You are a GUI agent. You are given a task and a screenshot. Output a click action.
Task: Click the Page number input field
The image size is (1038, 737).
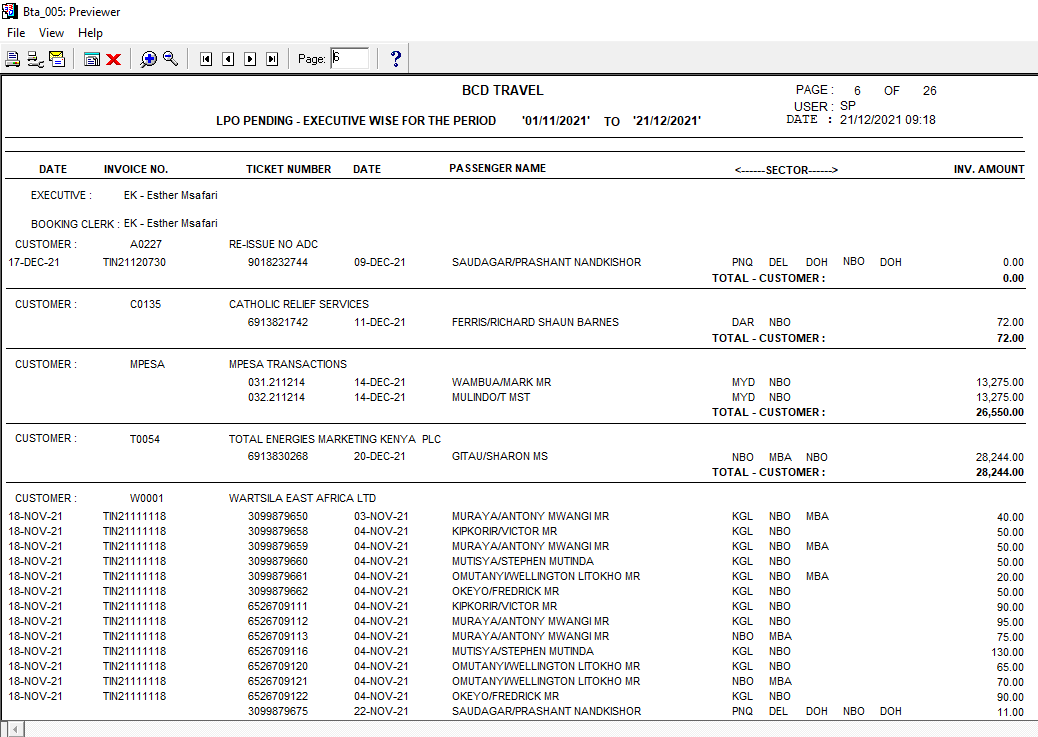[x=350, y=58]
